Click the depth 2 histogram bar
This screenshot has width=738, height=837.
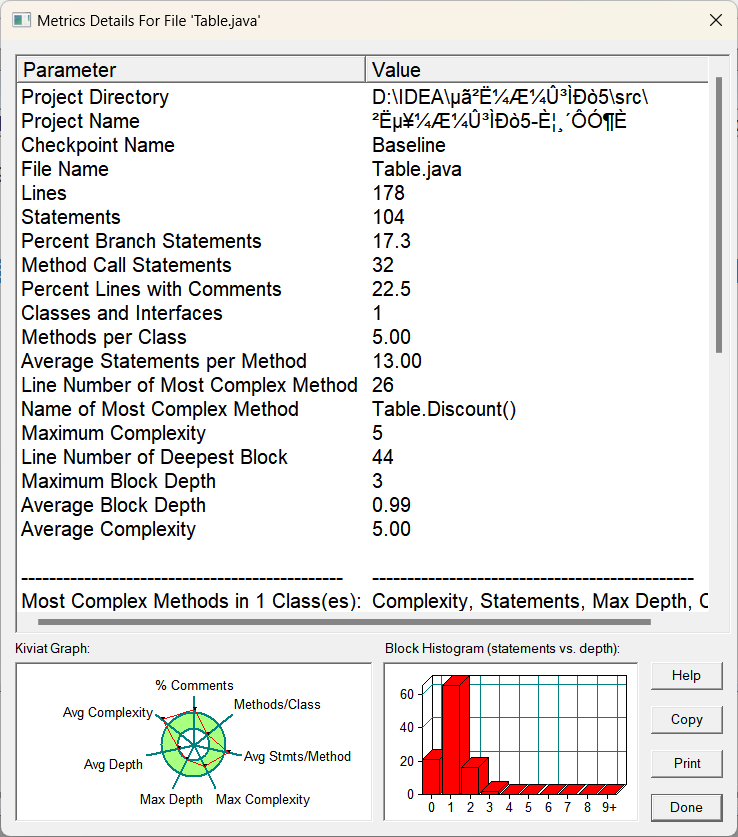pyautogui.click(x=474, y=777)
